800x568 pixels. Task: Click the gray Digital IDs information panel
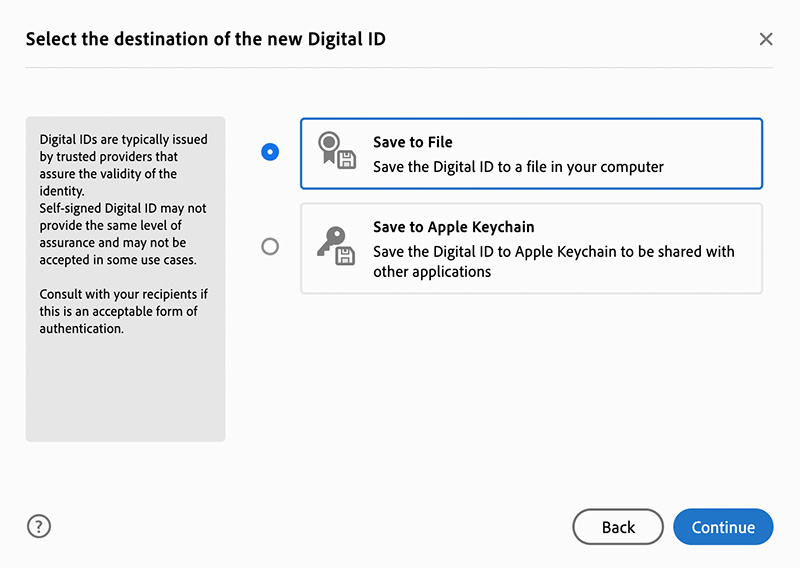coord(125,390)
